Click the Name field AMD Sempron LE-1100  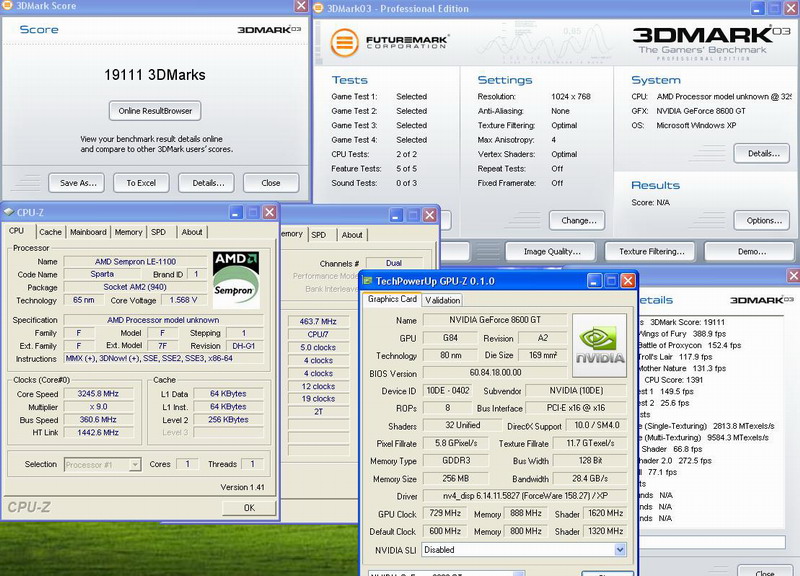[x=135, y=262]
